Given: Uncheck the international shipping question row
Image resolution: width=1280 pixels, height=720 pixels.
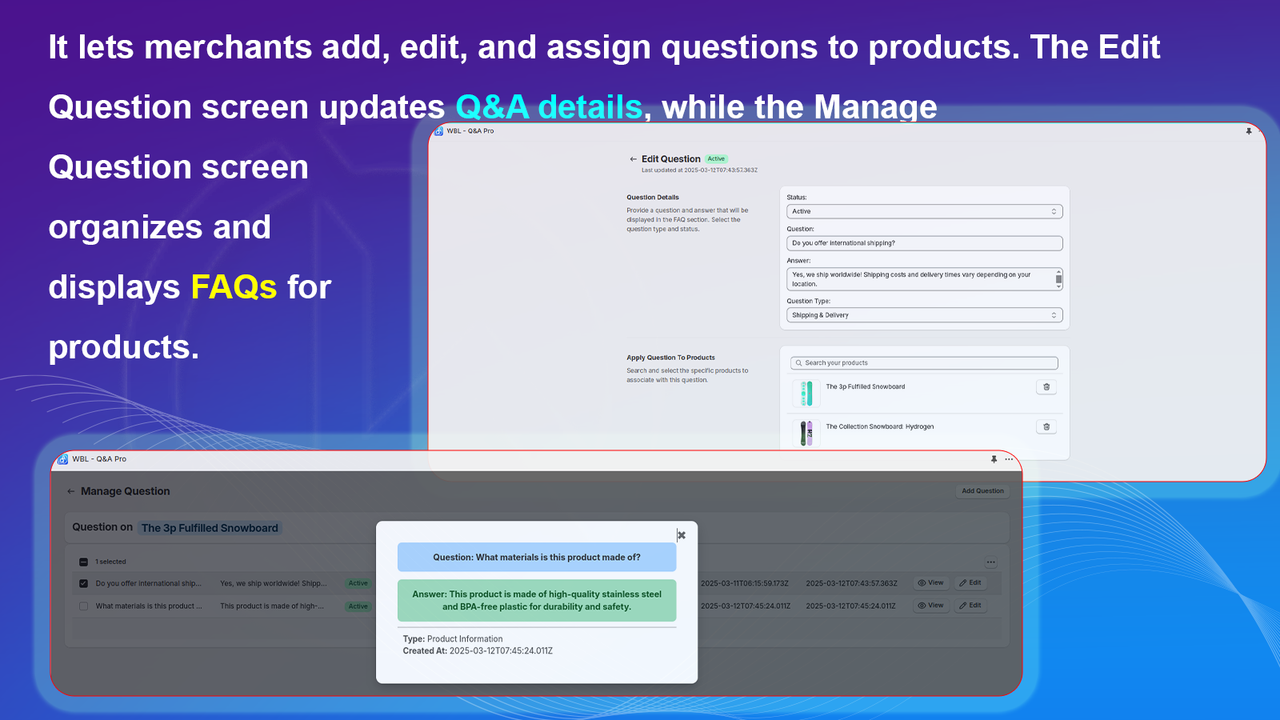Looking at the screenshot, I should pos(84,584).
